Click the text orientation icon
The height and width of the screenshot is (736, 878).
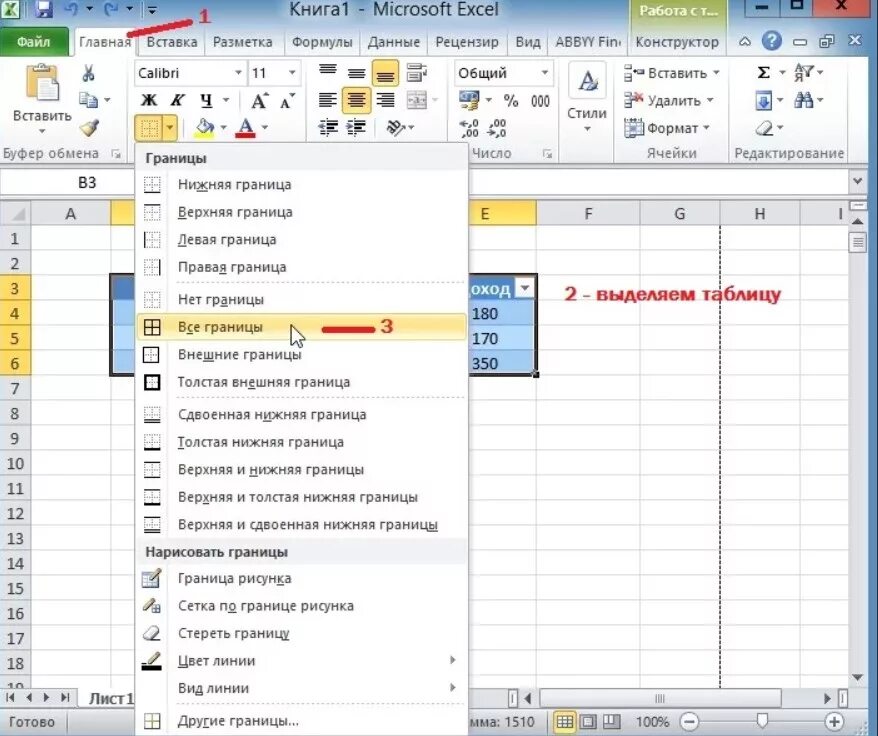pos(396,128)
